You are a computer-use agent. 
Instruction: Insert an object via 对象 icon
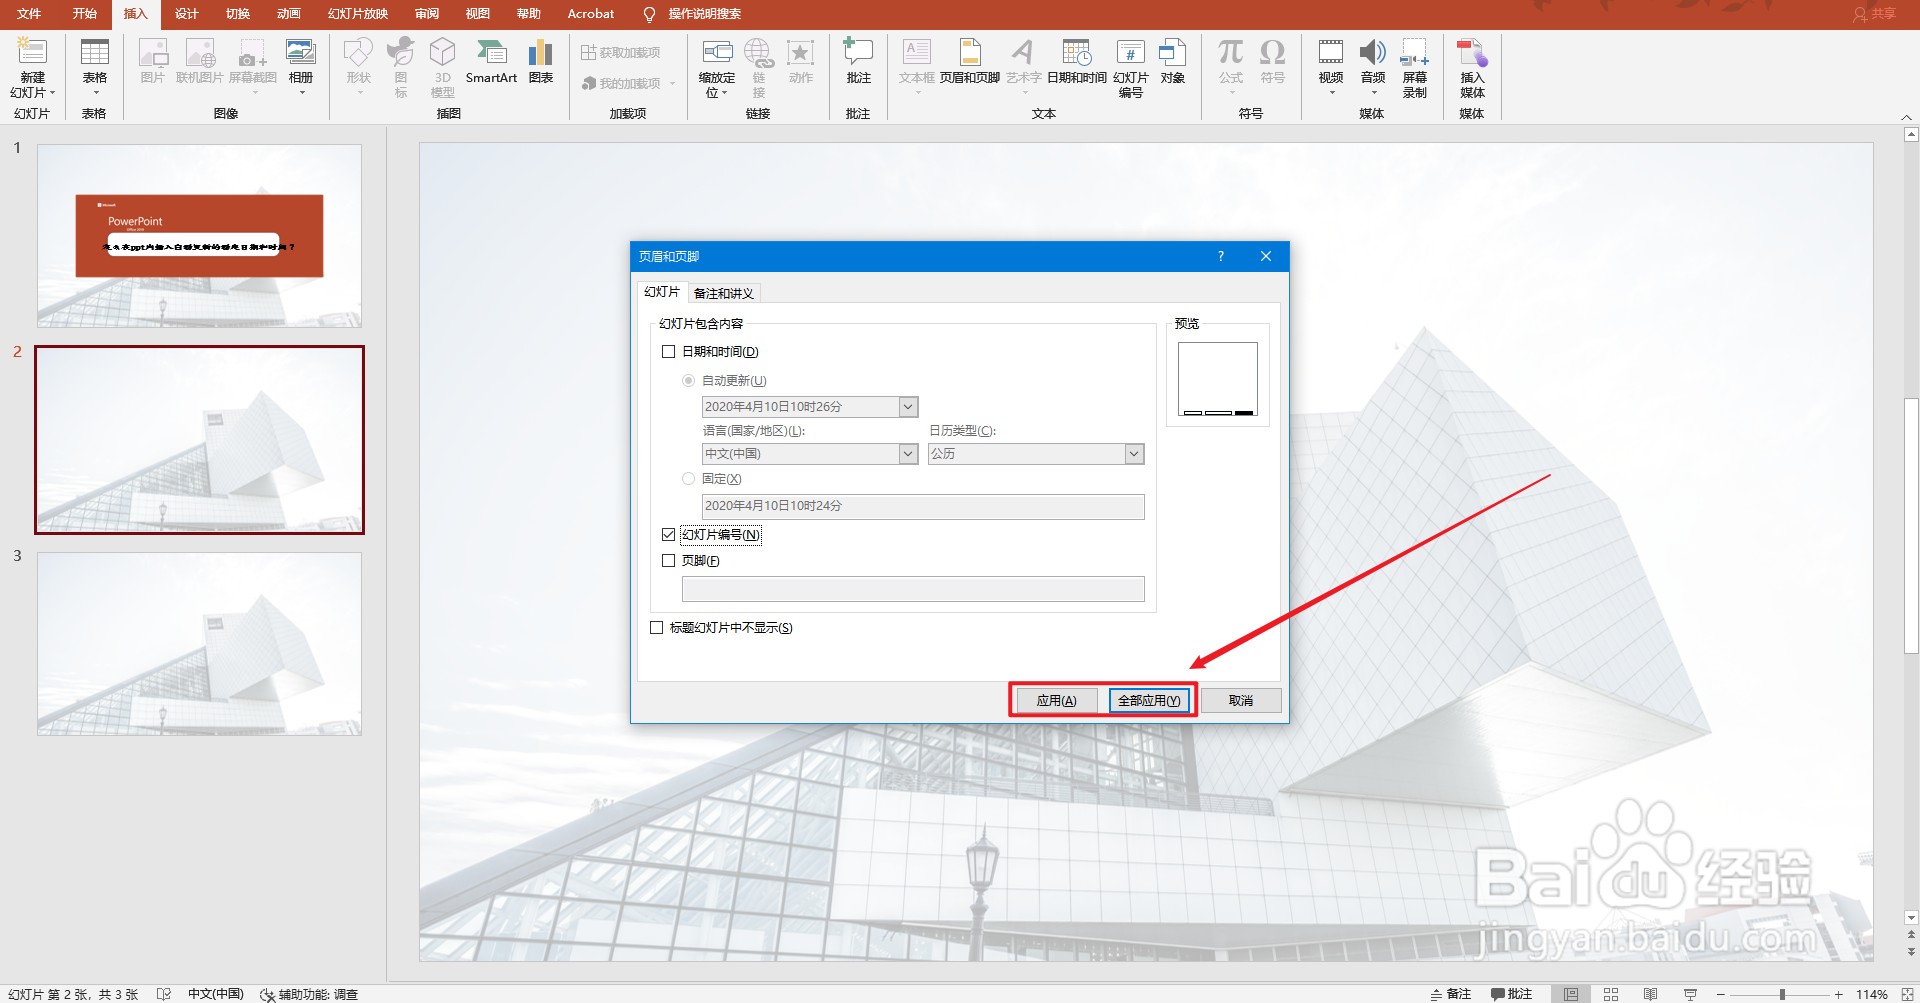coord(1173,62)
